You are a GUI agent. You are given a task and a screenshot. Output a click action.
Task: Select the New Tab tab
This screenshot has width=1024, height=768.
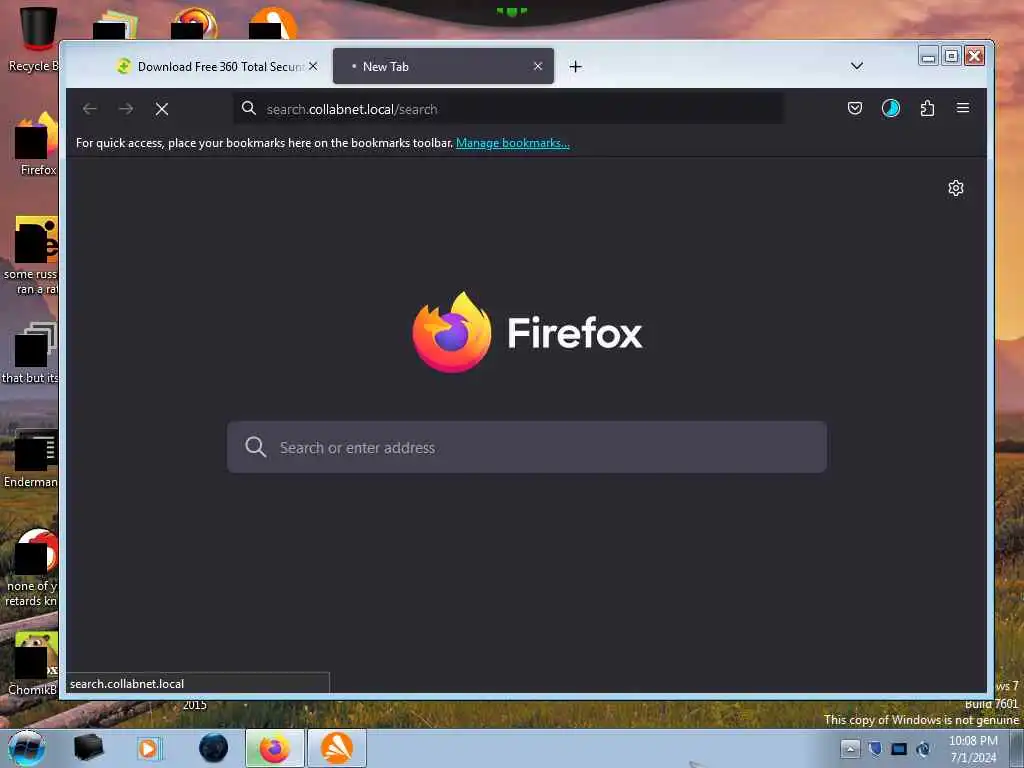(443, 66)
